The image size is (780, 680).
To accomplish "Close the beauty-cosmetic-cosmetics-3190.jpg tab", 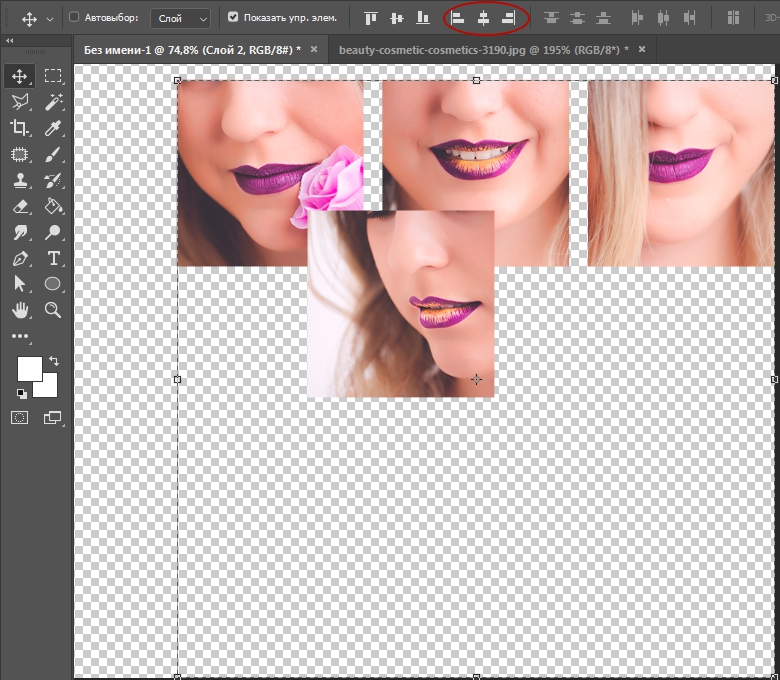I will 642,49.
